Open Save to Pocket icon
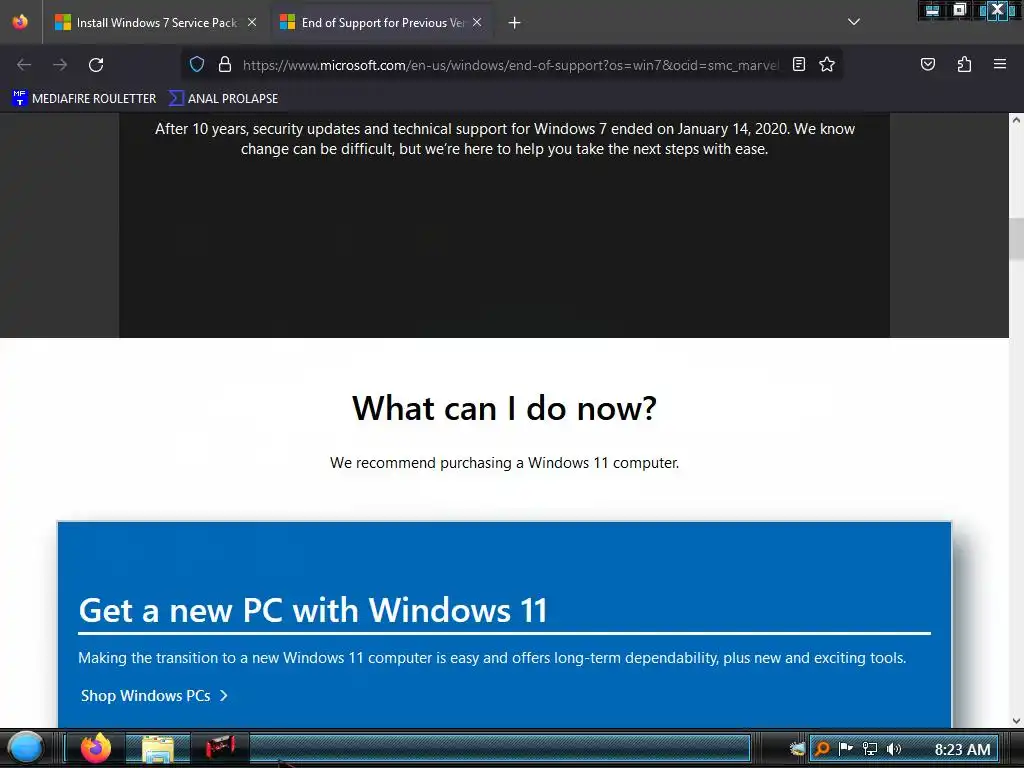The width and height of the screenshot is (1024, 768). point(928,64)
